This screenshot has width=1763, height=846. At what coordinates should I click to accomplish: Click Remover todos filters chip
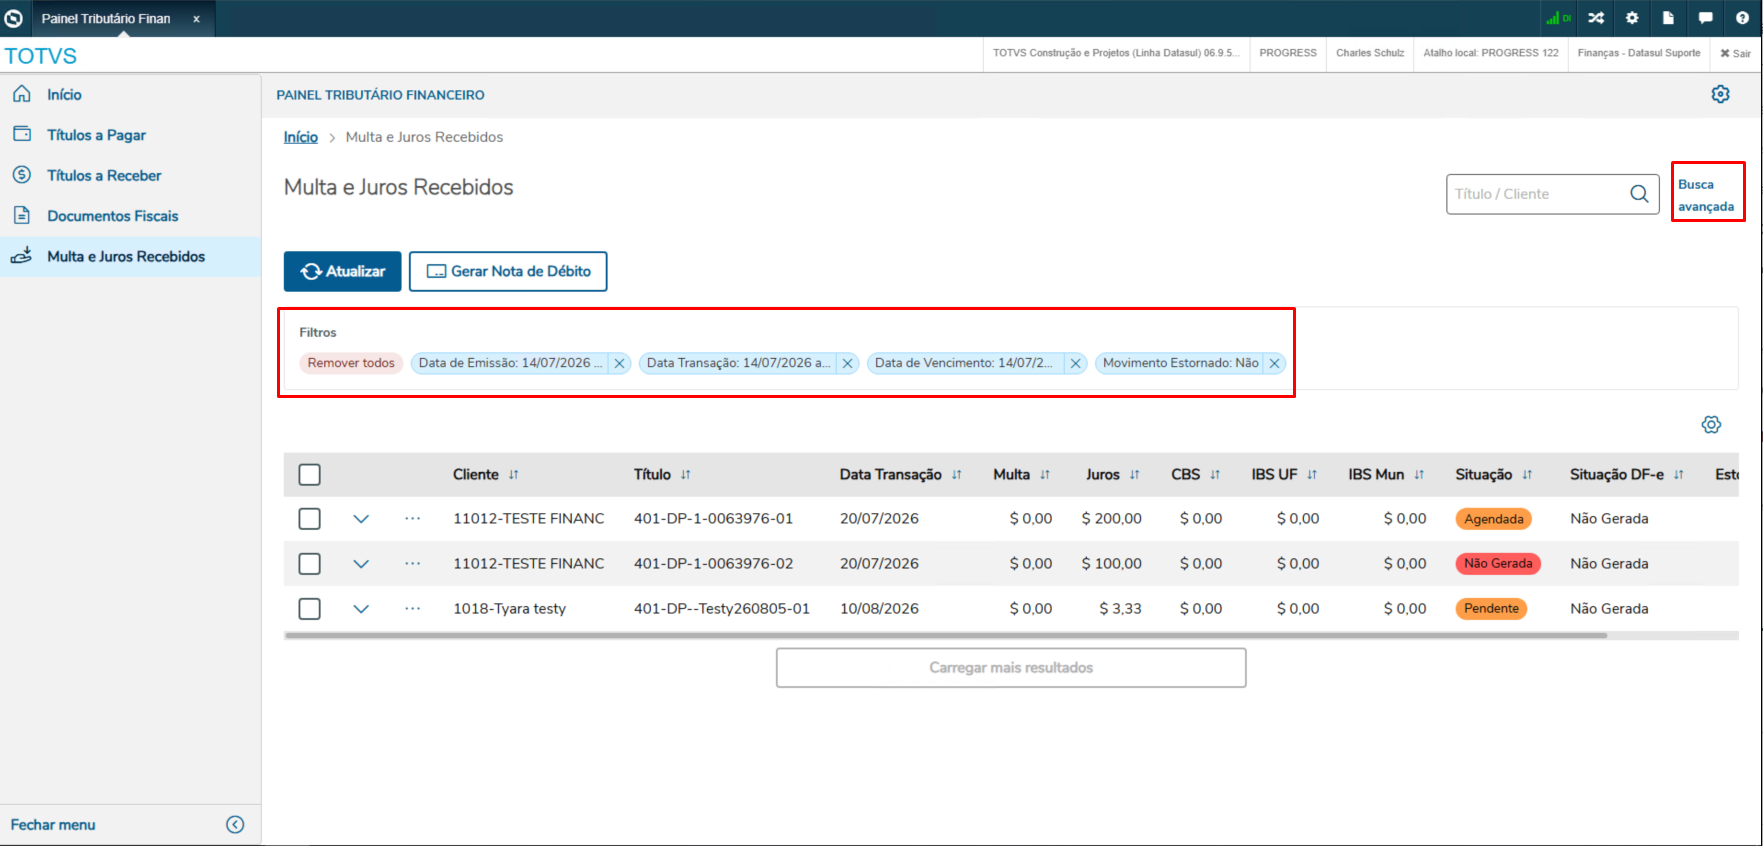point(351,363)
